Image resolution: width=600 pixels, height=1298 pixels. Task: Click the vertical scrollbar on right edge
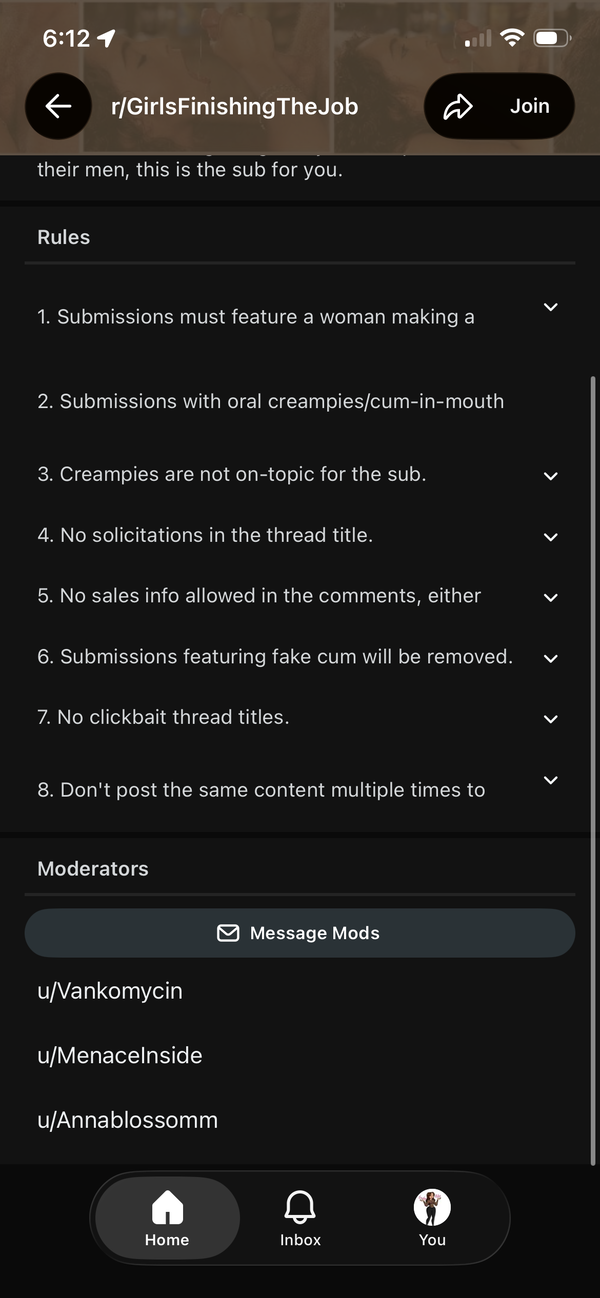[594, 770]
